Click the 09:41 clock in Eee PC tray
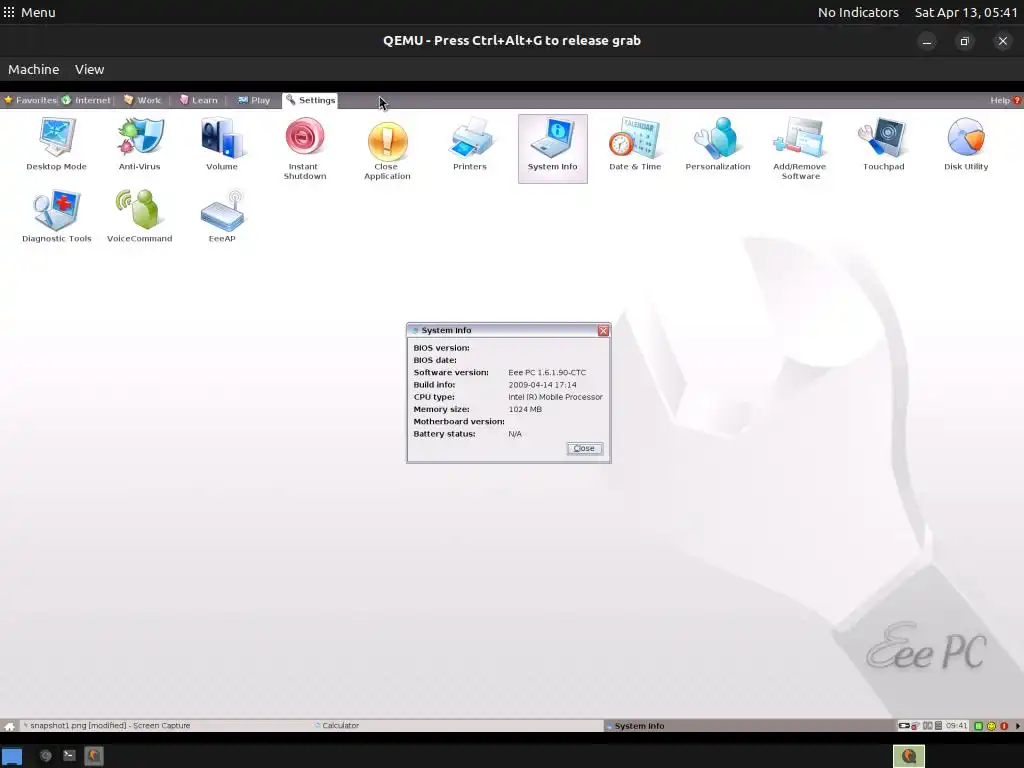The image size is (1024, 768). (x=957, y=726)
